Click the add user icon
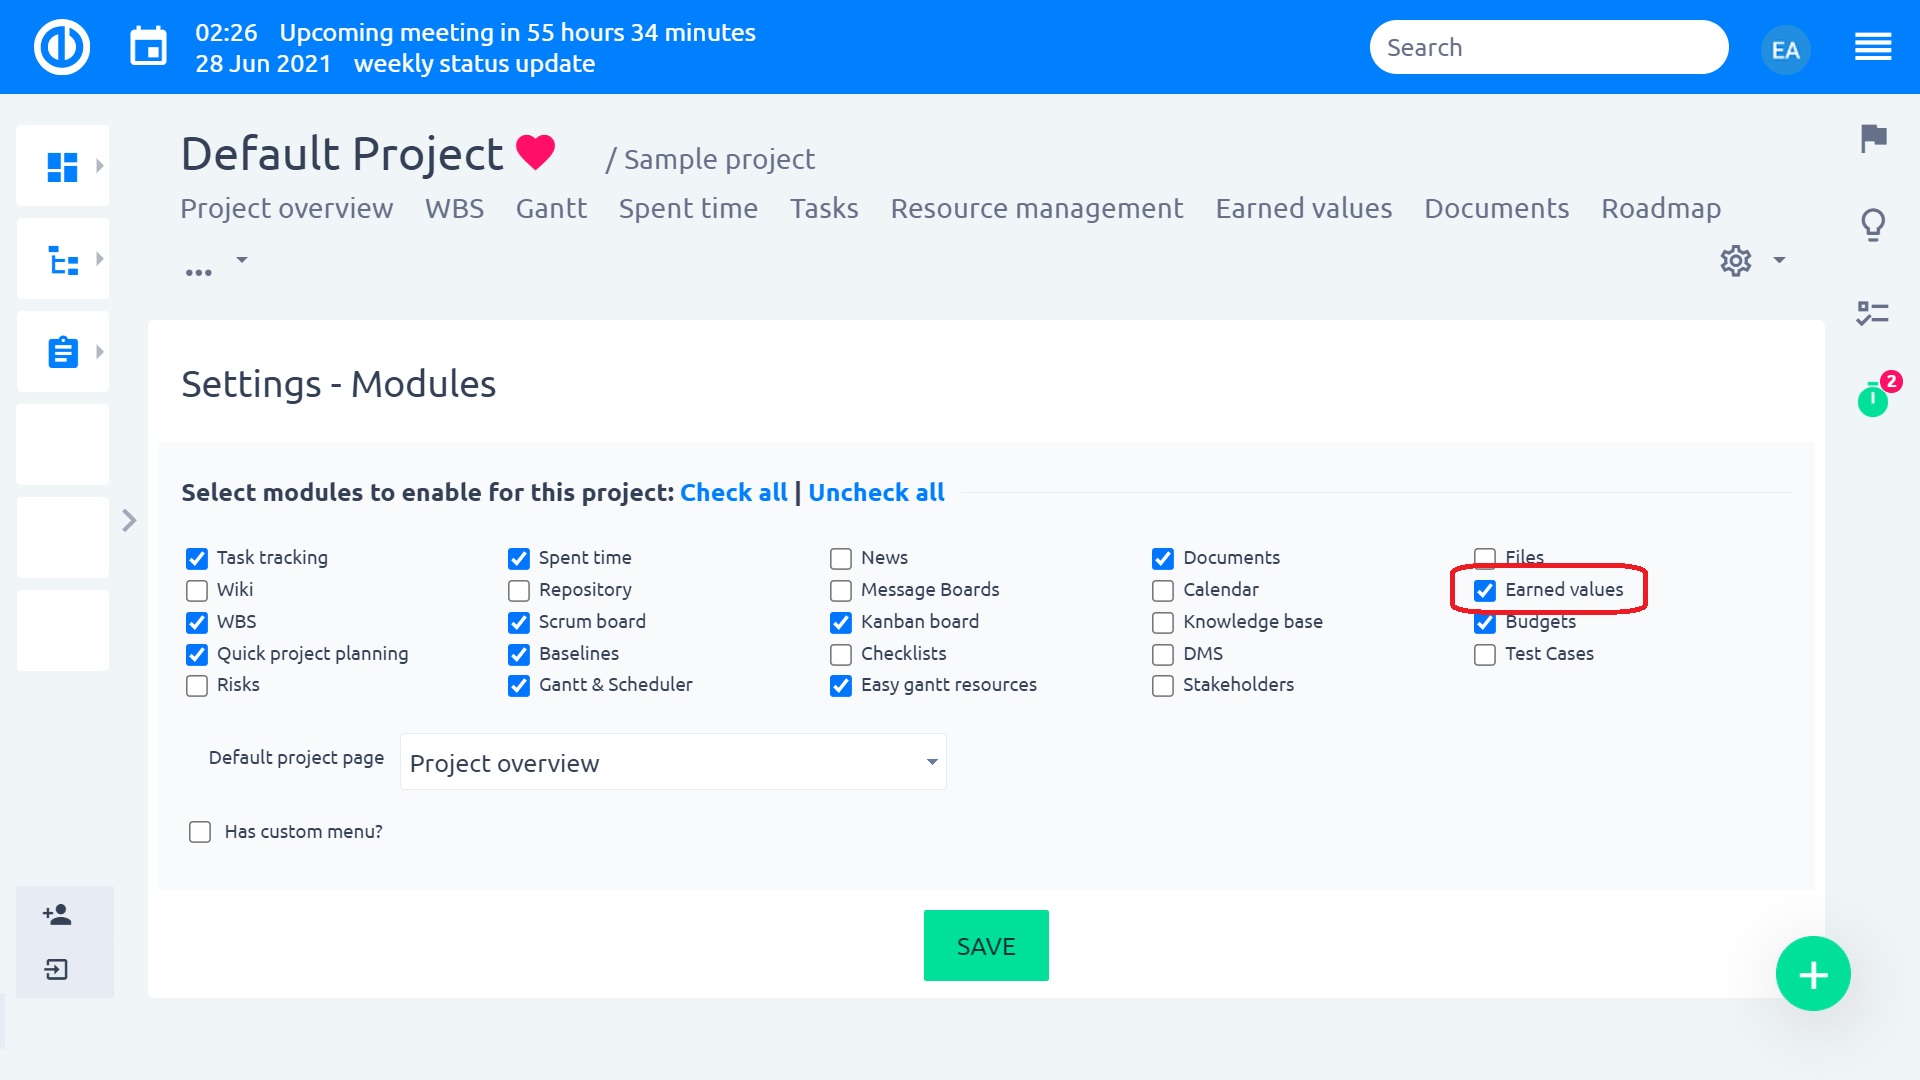Screen dimensions: 1920x1080 (57, 914)
